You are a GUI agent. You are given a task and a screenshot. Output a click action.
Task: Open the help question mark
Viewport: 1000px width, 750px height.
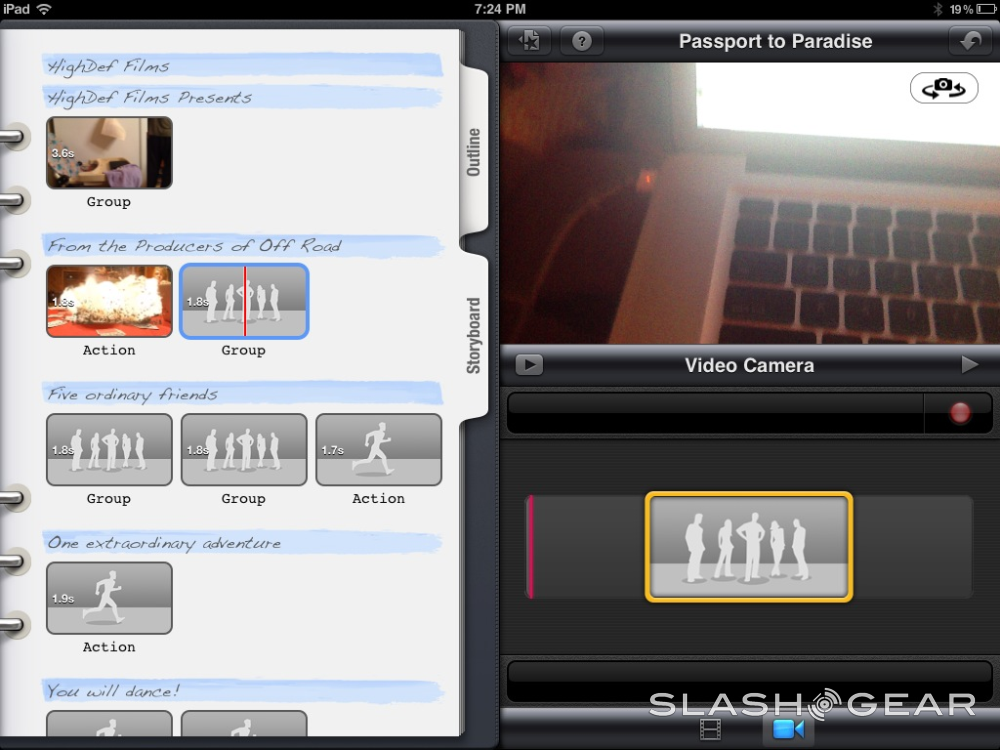click(581, 41)
